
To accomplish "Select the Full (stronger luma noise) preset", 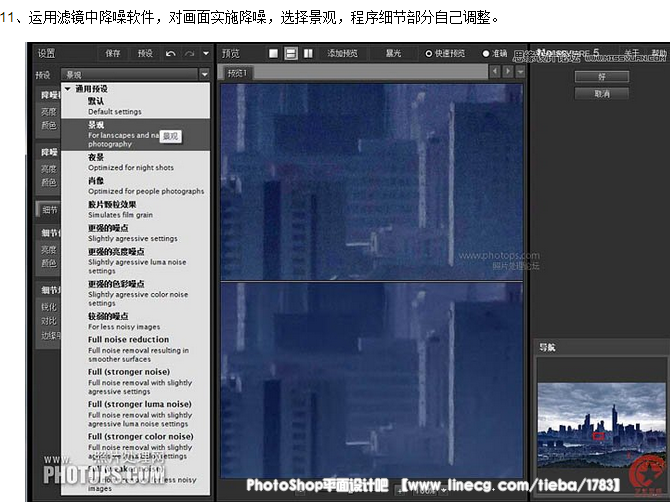I will 135,414.
